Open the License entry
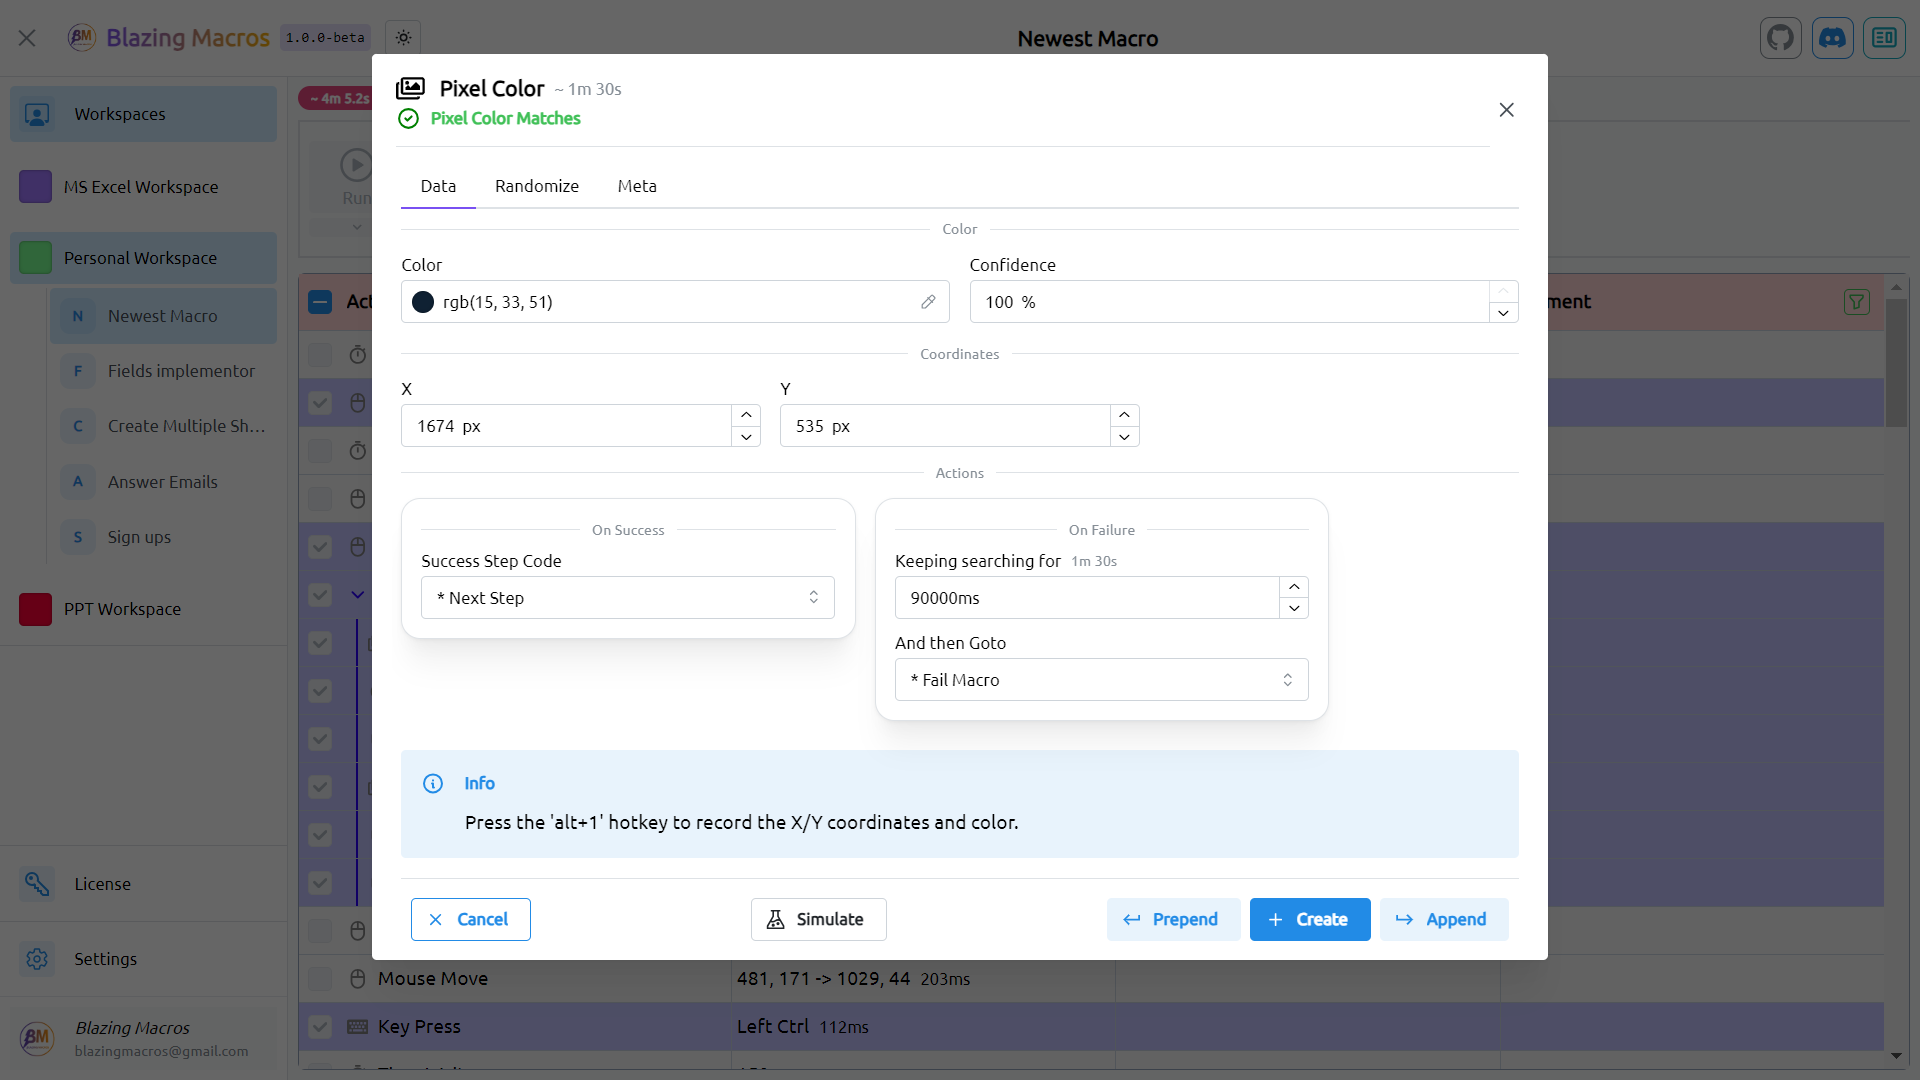This screenshot has width=1920, height=1080. pos(144,884)
